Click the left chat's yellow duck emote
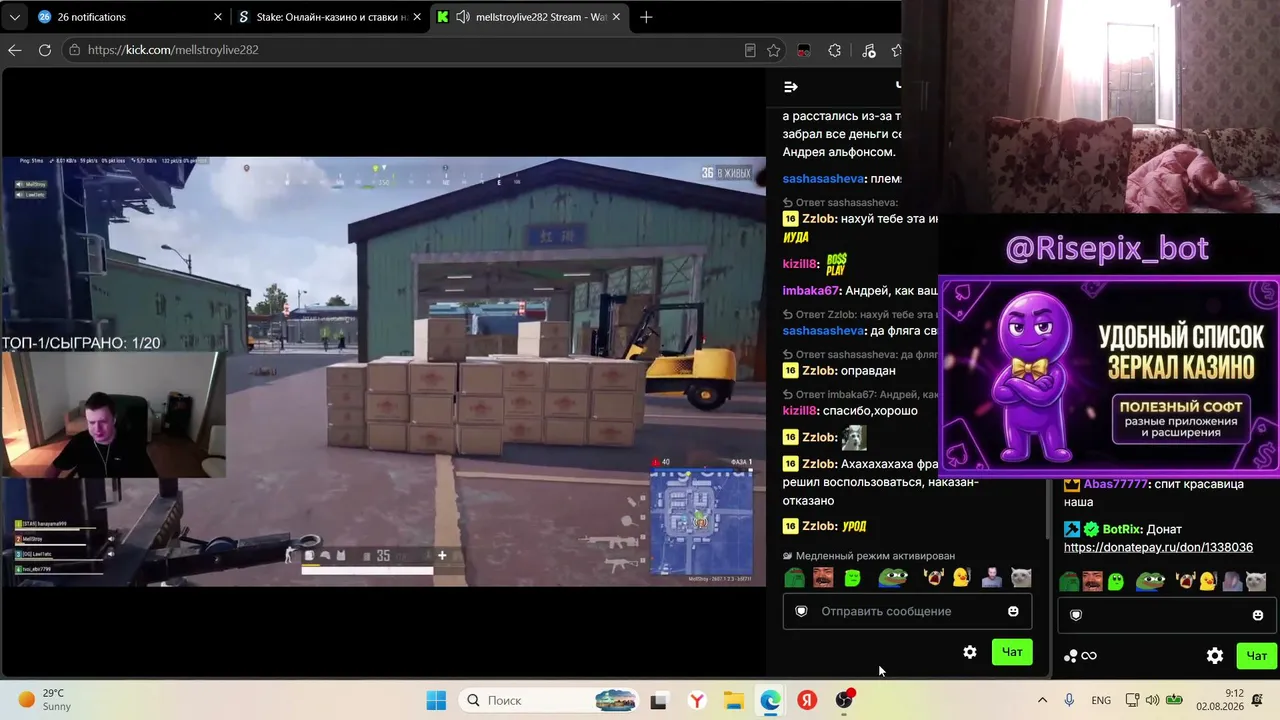Screen dimensions: 1280x720 tap(961, 577)
